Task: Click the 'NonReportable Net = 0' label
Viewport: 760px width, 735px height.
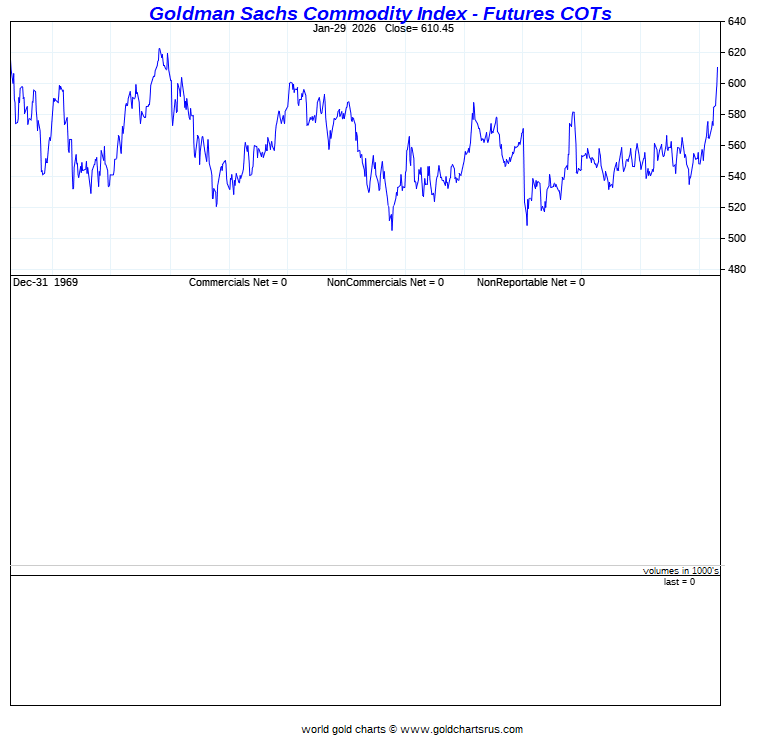Action: [531, 282]
